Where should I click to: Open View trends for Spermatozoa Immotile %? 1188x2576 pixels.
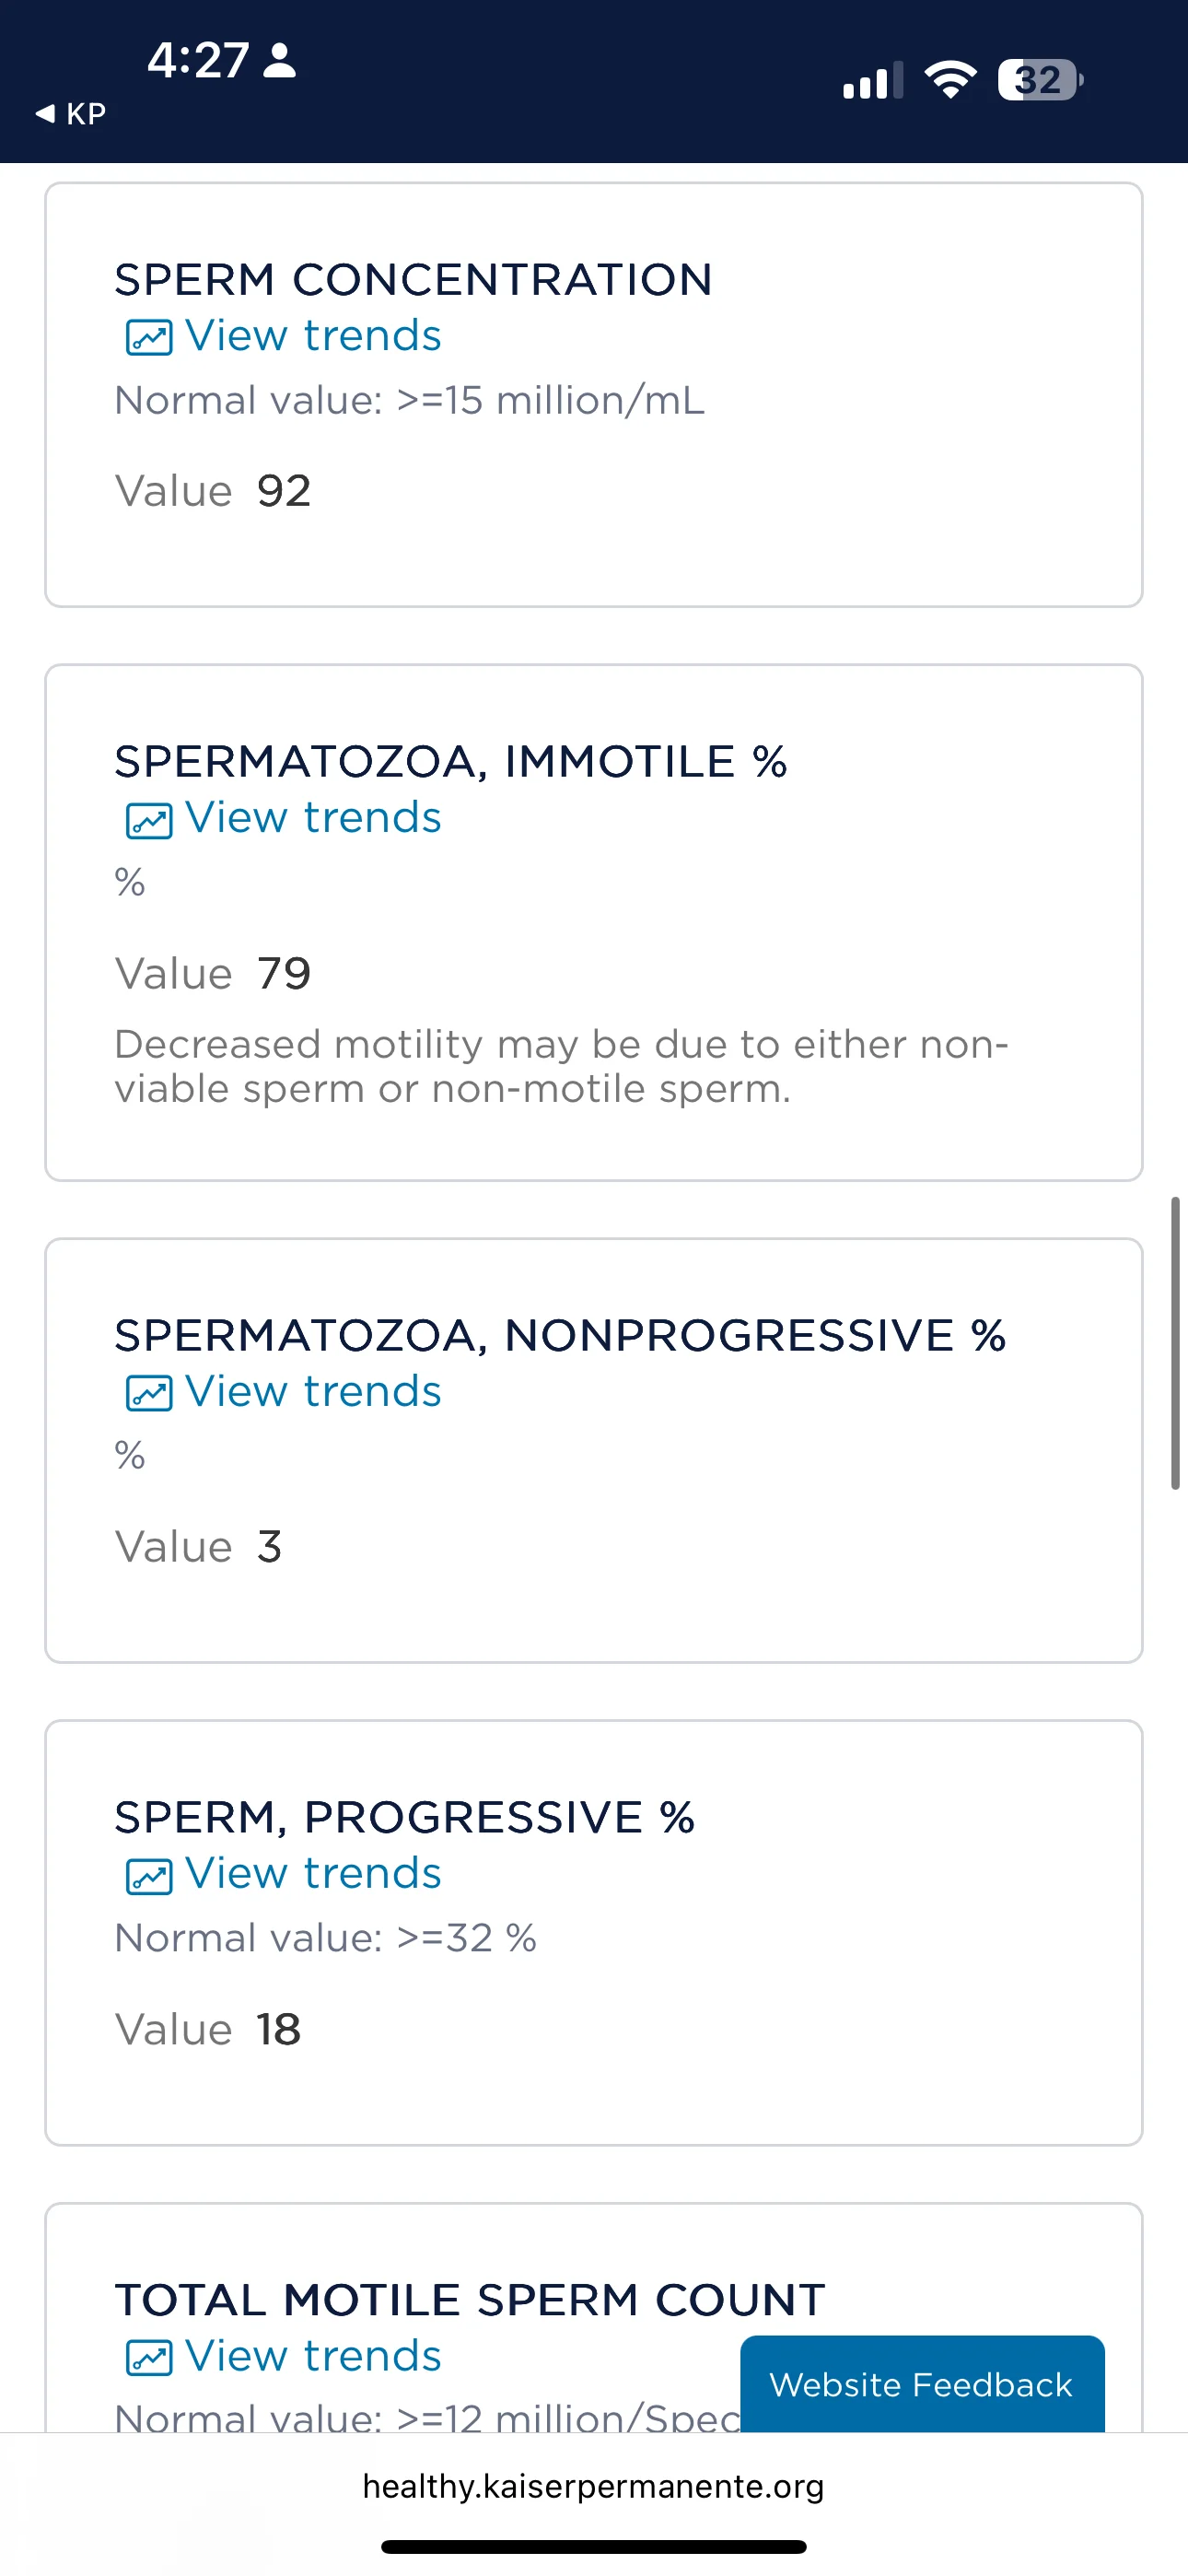tap(313, 818)
